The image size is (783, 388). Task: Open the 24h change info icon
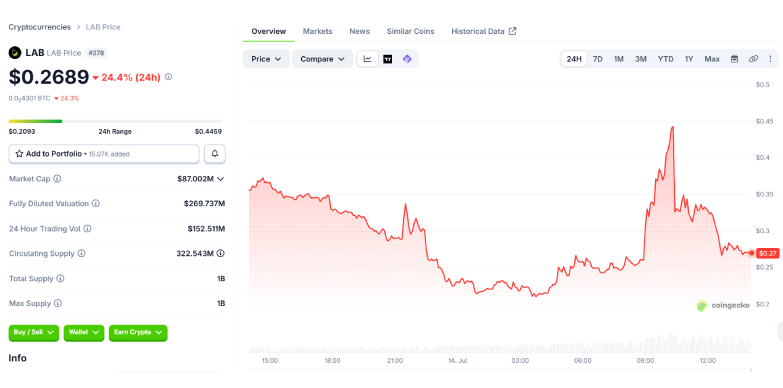pyautogui.click(x=168, y=77)
